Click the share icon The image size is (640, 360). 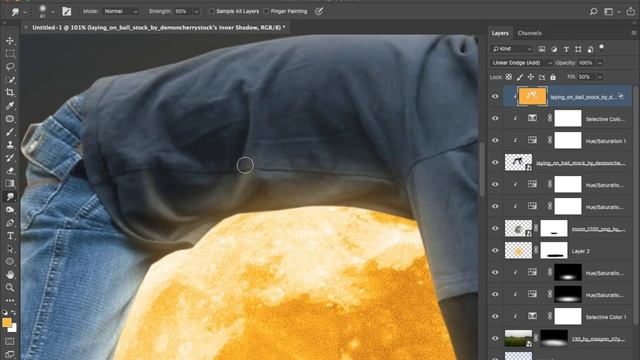631,11
